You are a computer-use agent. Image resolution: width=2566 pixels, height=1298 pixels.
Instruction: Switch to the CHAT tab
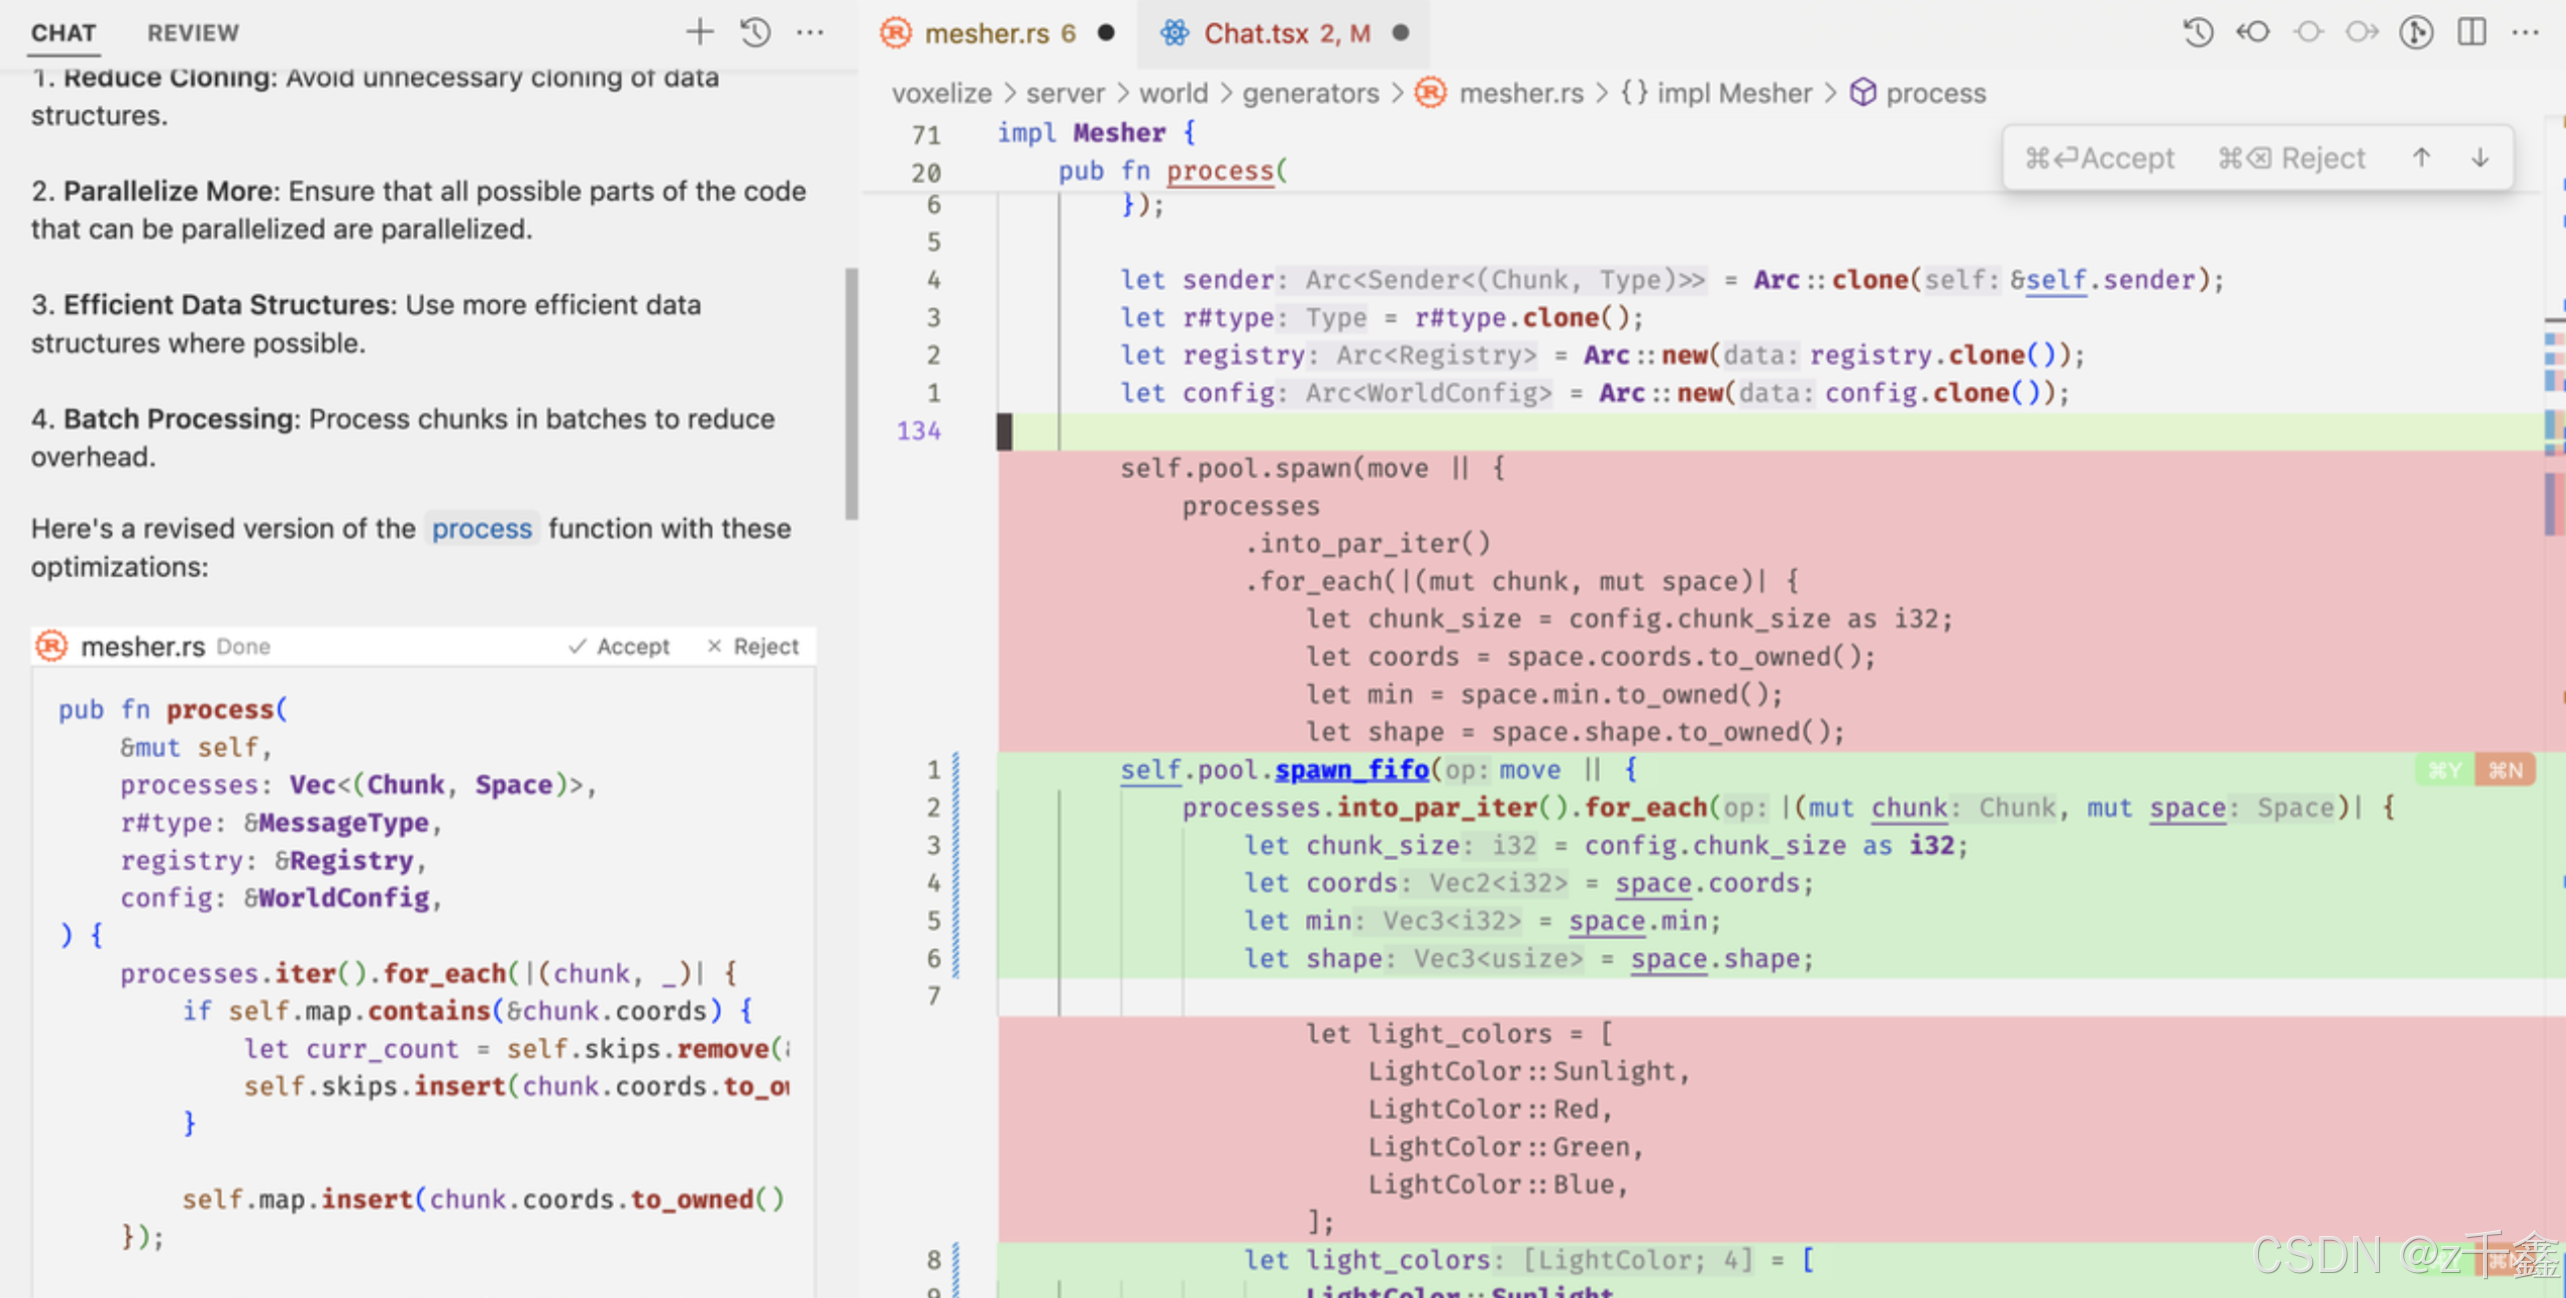(x=65, y=31)
